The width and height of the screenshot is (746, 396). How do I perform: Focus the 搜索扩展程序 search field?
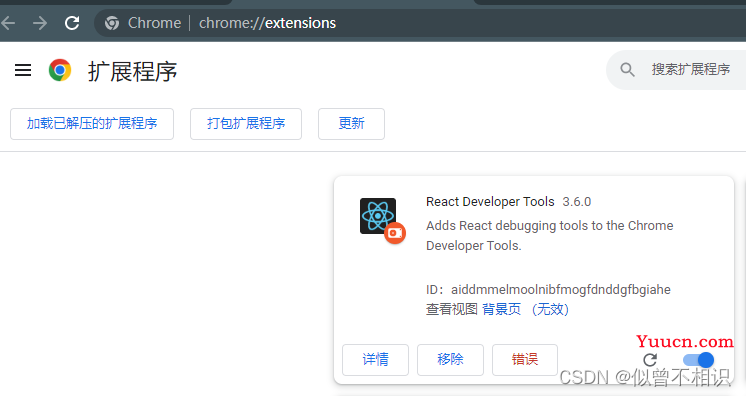(x=676, y=69)
